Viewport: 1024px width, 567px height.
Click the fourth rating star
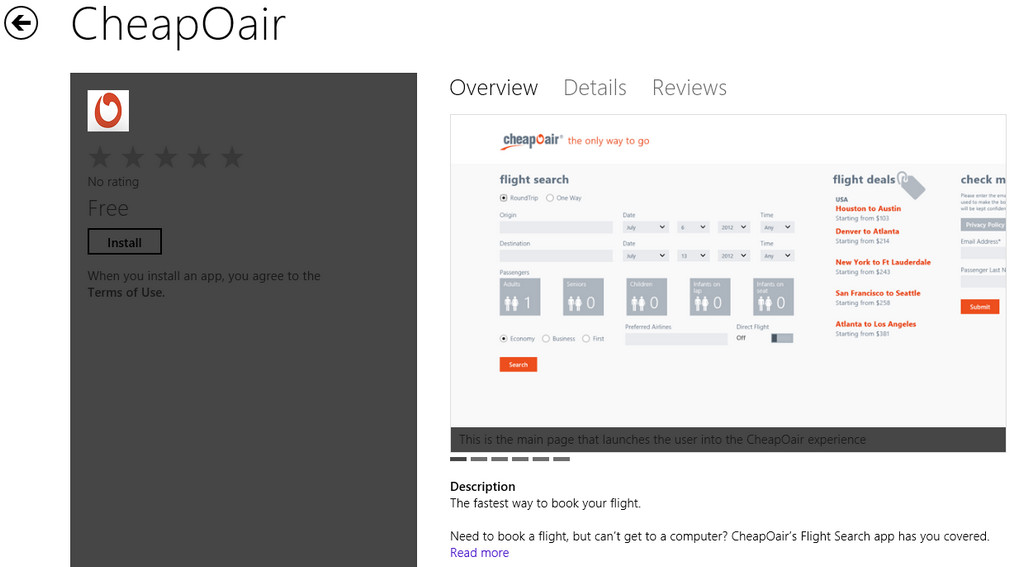point(199,157)
